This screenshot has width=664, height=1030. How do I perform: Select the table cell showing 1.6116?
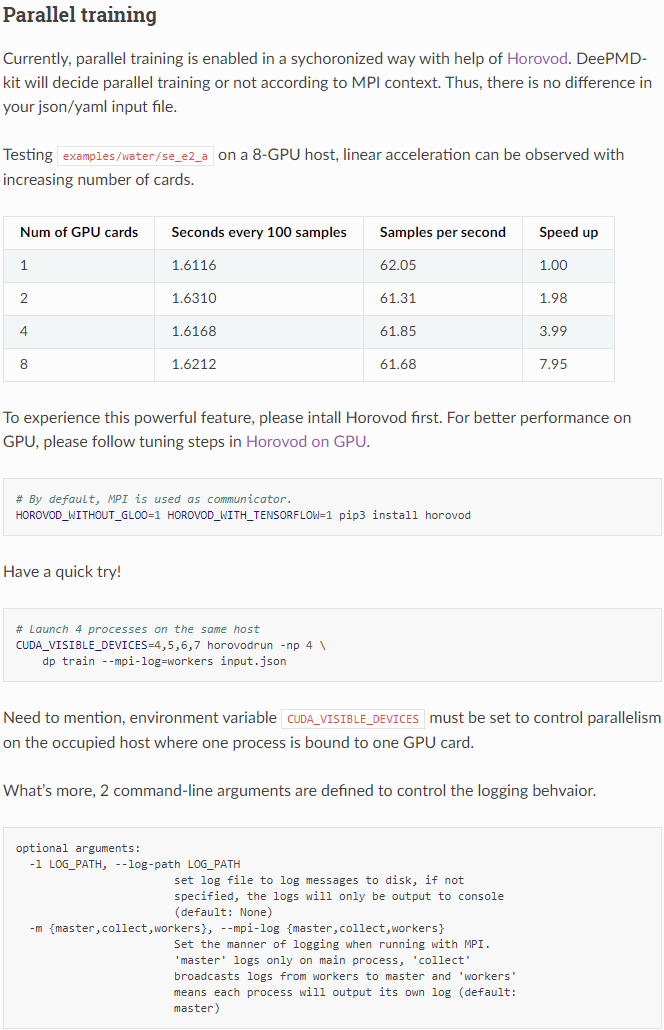click(x=194, y=265)
